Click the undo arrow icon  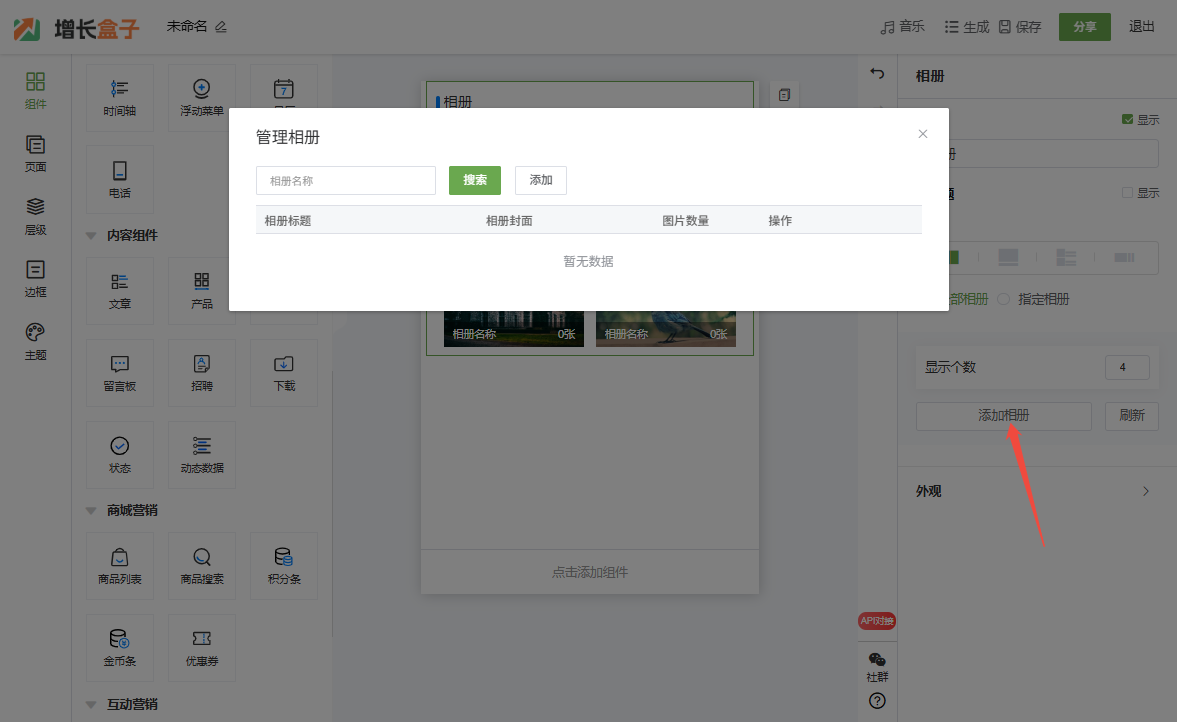pos(877,74)
